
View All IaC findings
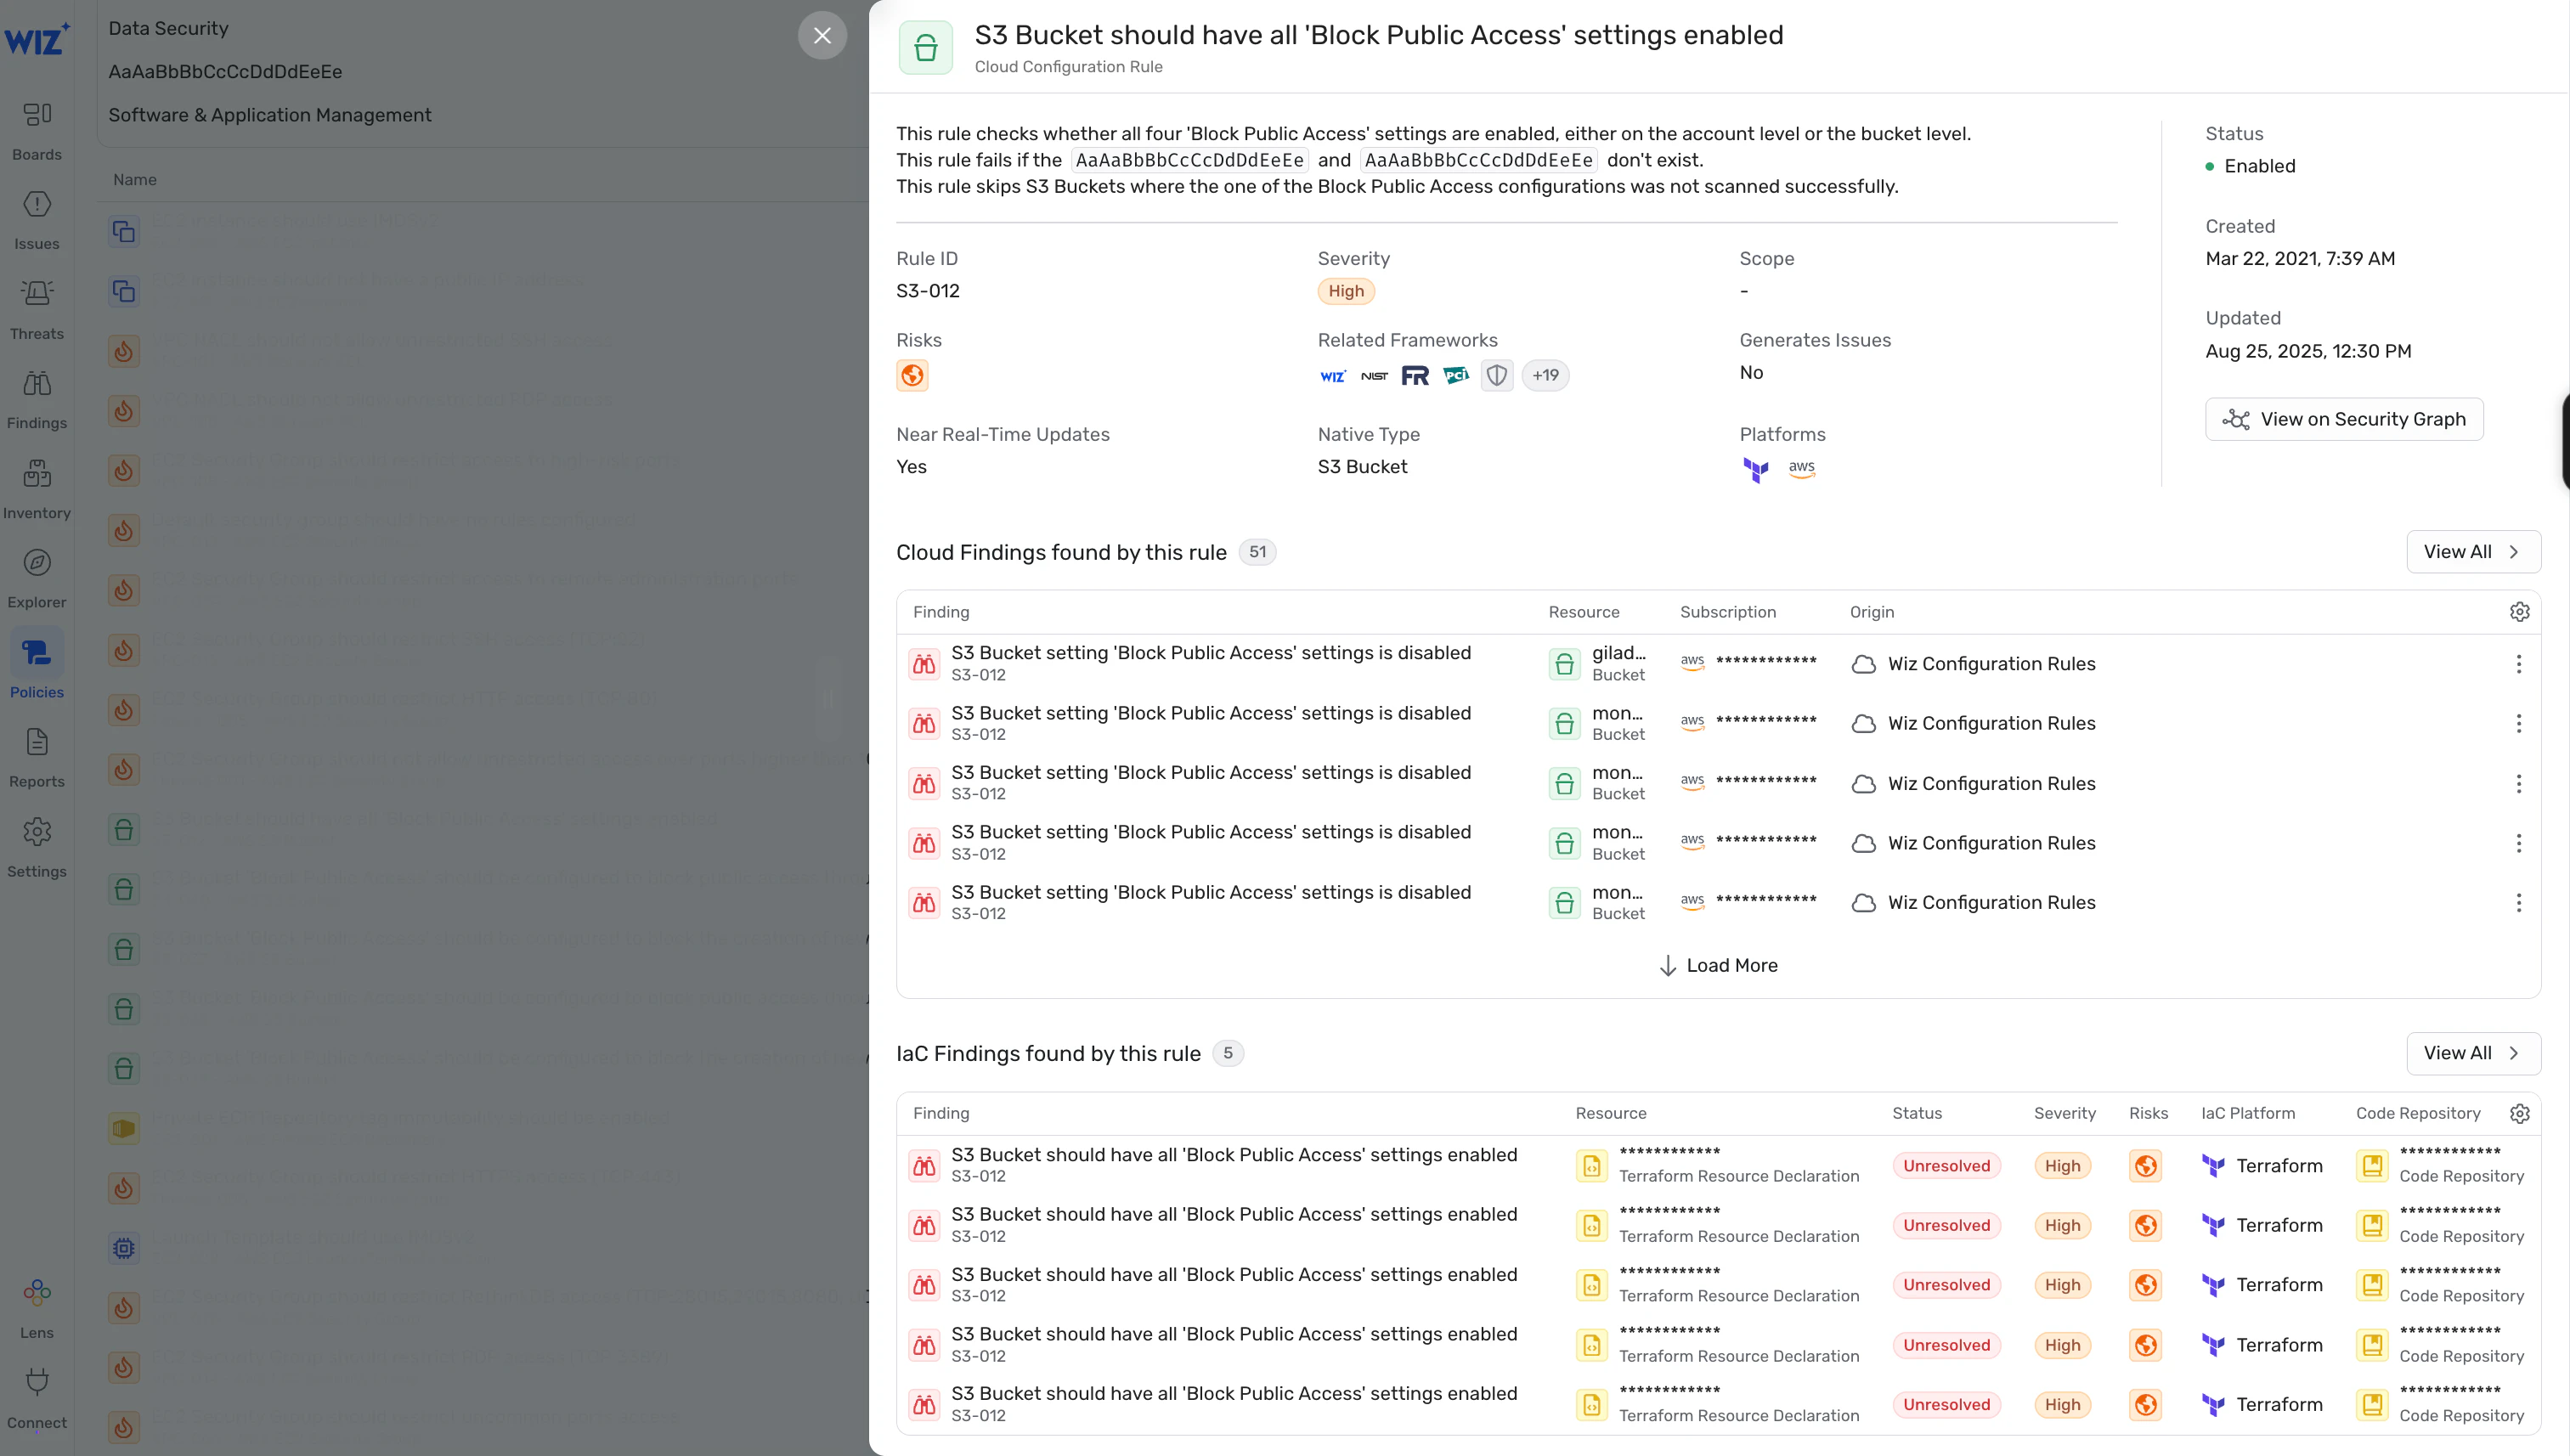[2473, 1053]
